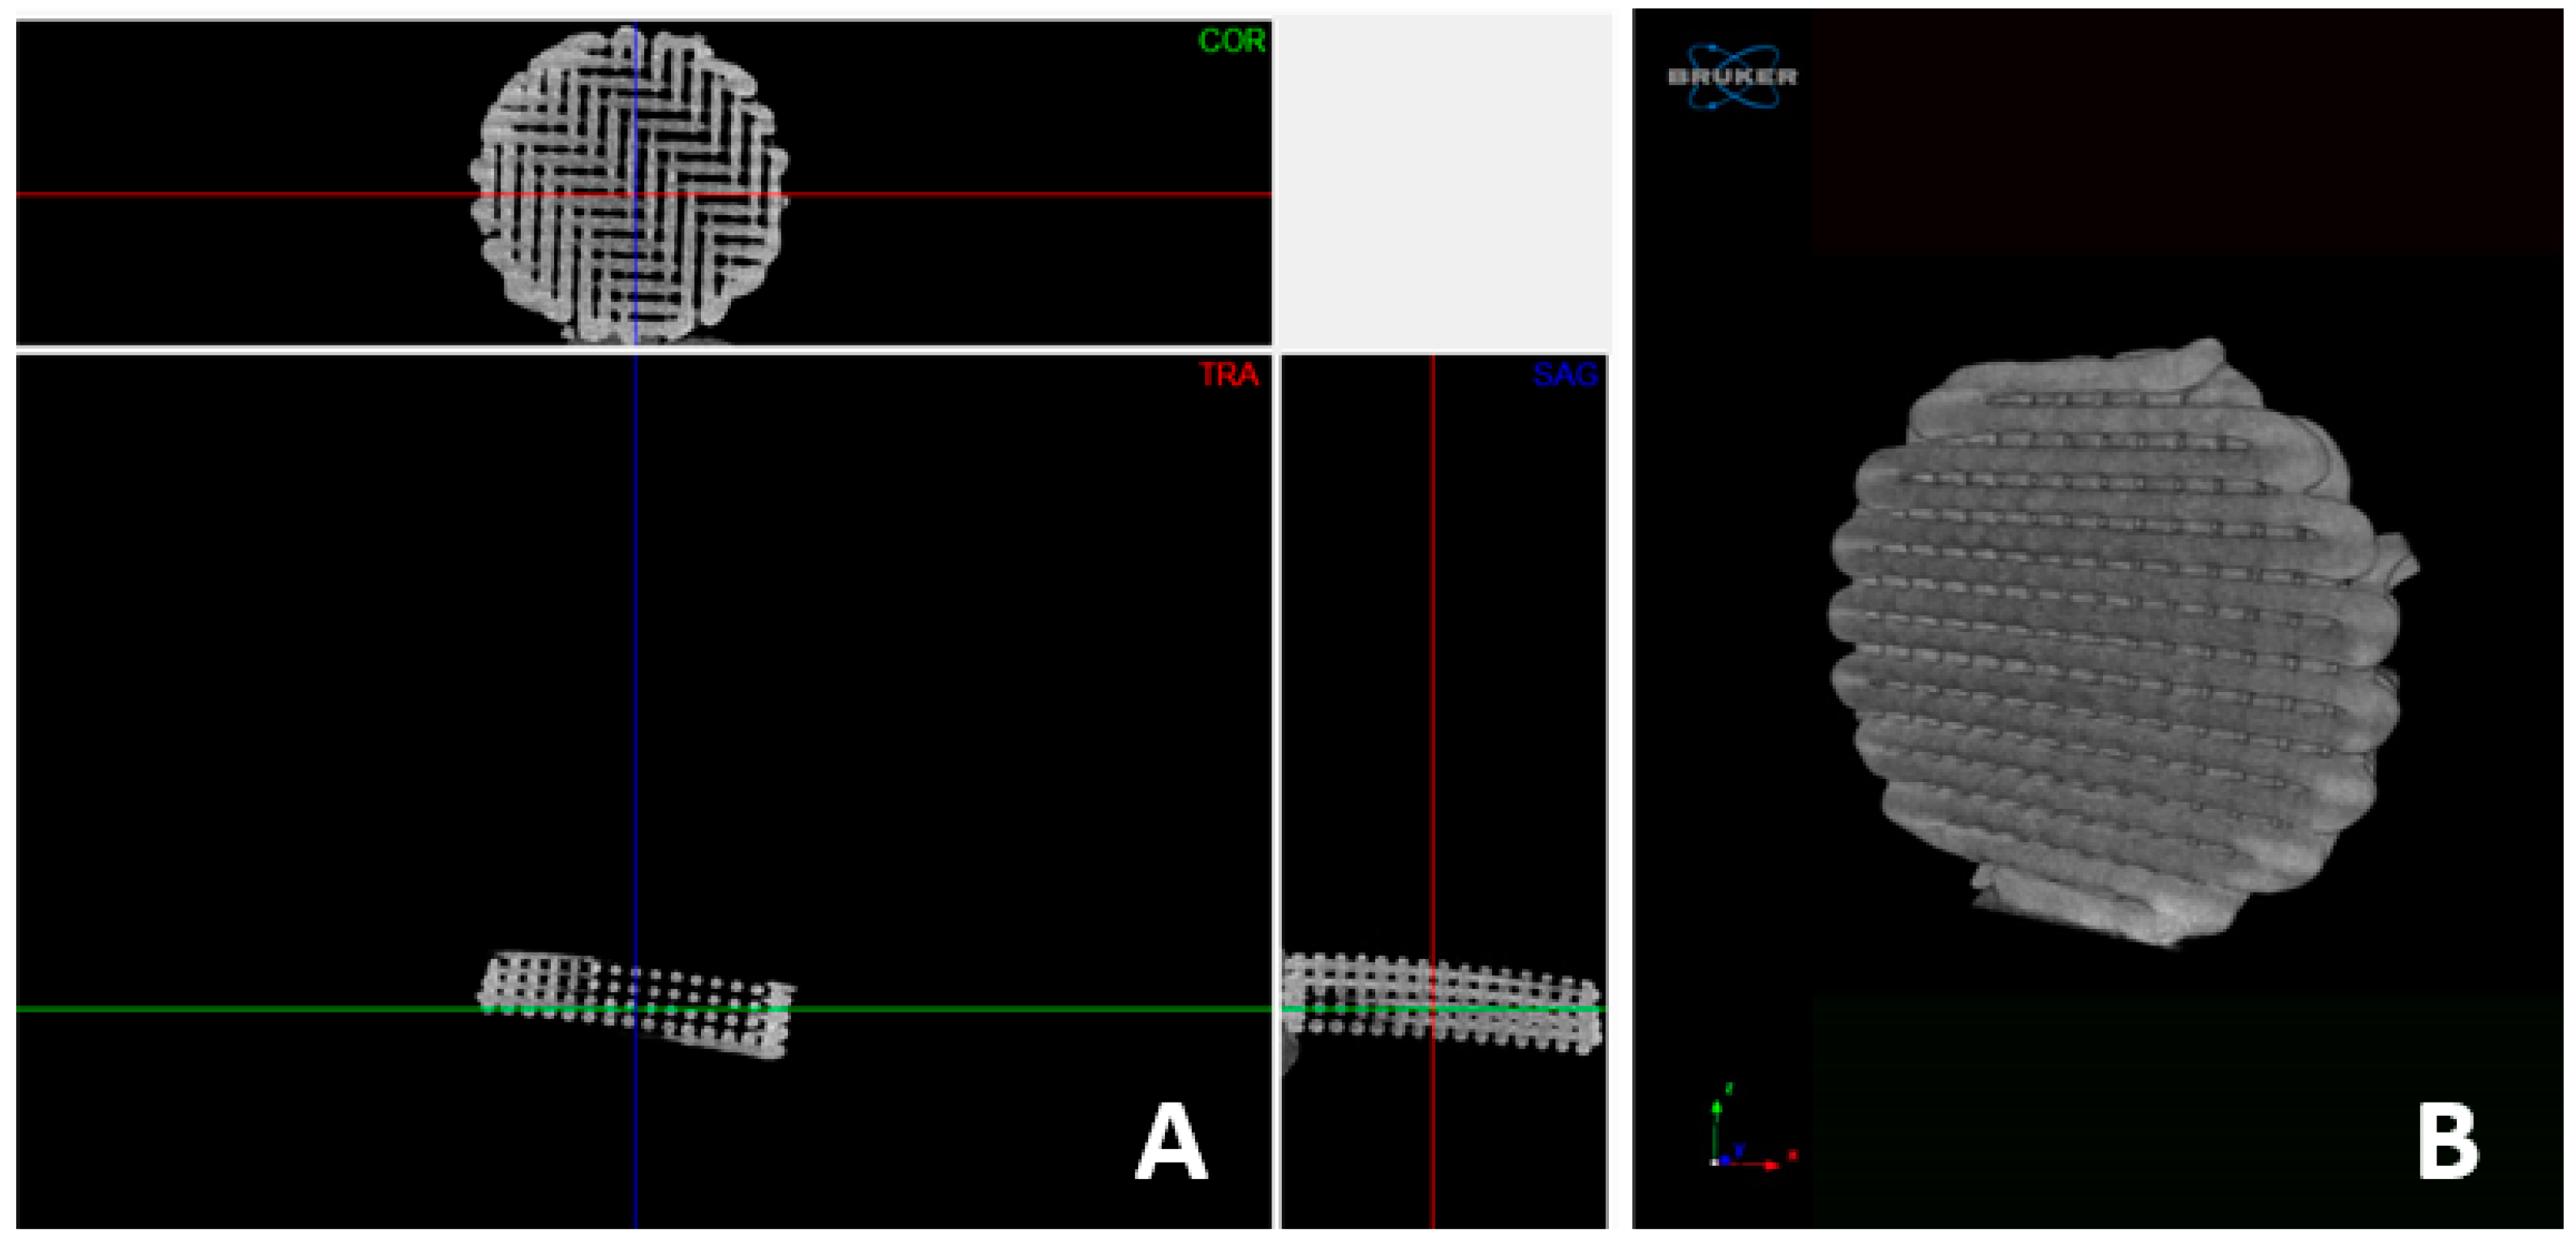
Task: Click the Bruker logo in the 3D viewer
Action: [x=1732, y=76]
